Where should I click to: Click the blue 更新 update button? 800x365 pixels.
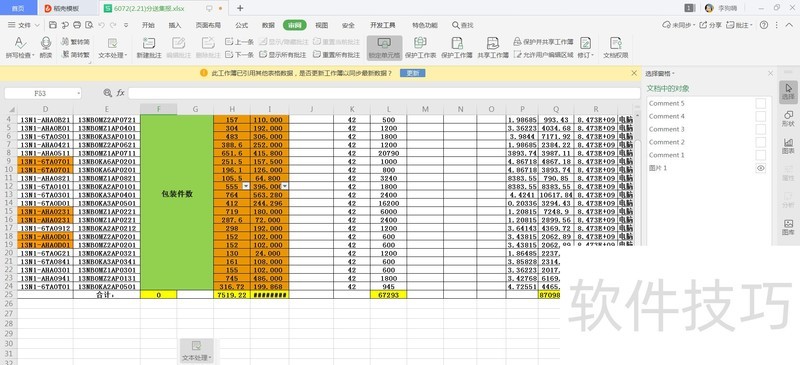click(412, 73)
